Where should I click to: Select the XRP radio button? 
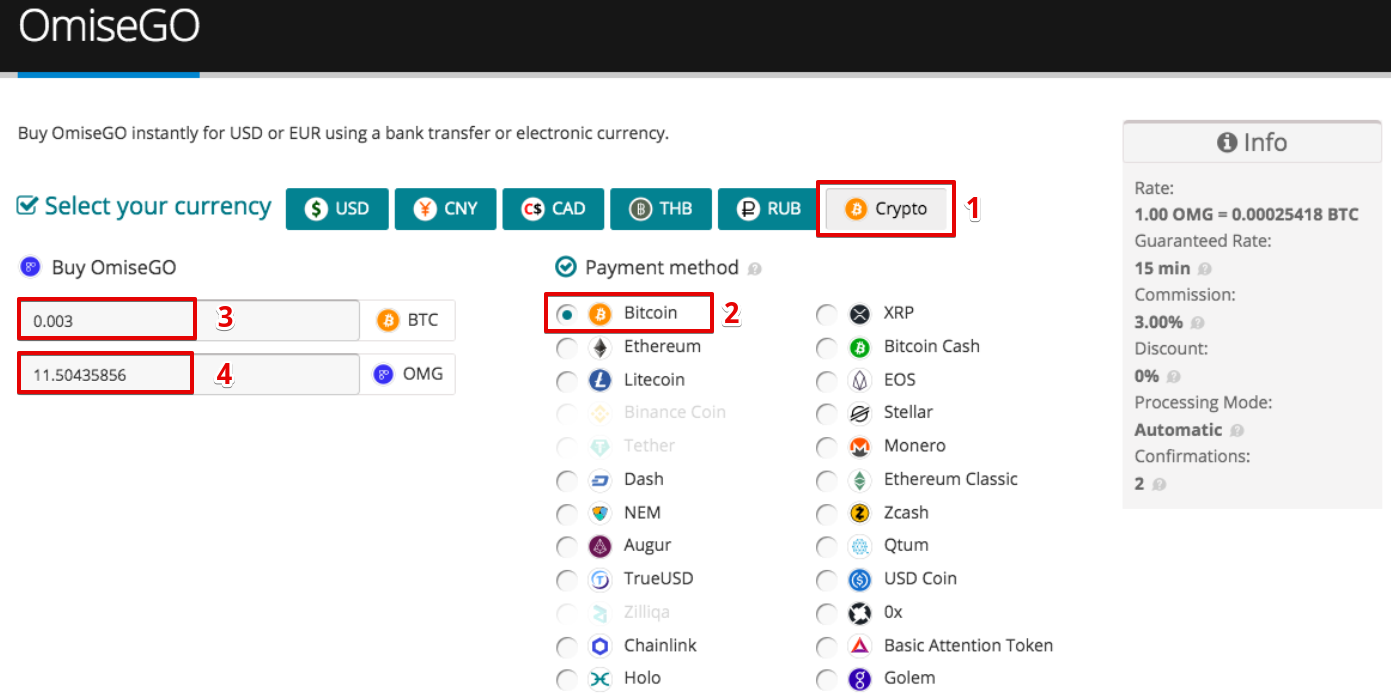click(827, 314)
